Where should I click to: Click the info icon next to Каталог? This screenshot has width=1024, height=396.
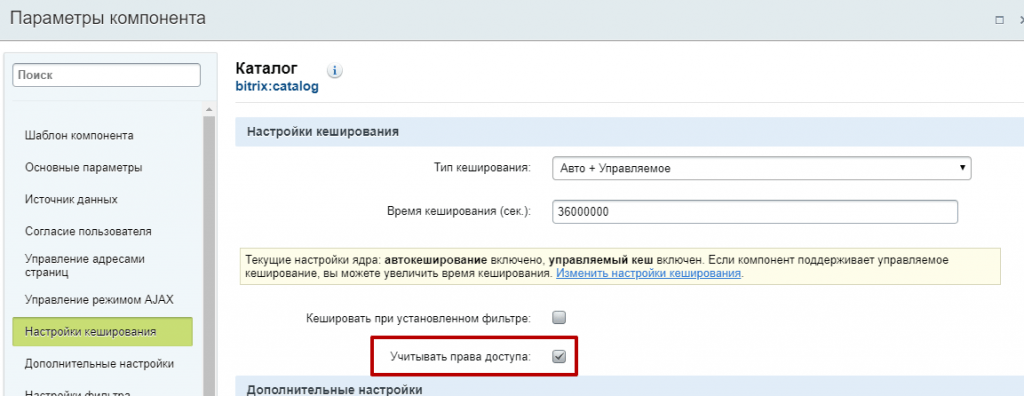point(334,71)
